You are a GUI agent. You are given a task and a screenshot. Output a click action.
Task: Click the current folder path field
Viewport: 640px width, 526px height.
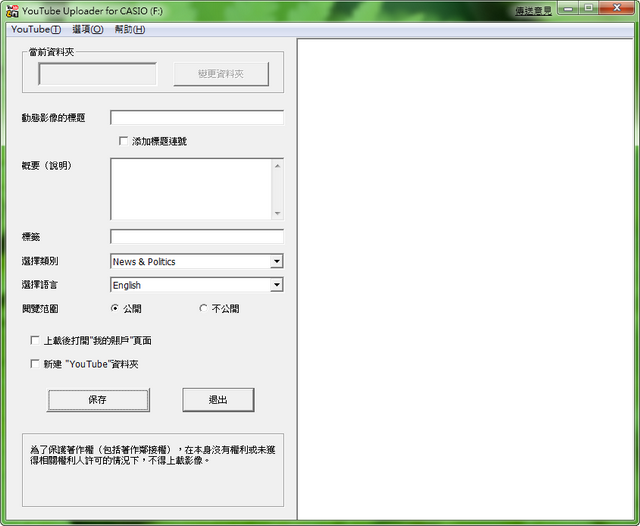pyautogui.click(x=98, y=74)
